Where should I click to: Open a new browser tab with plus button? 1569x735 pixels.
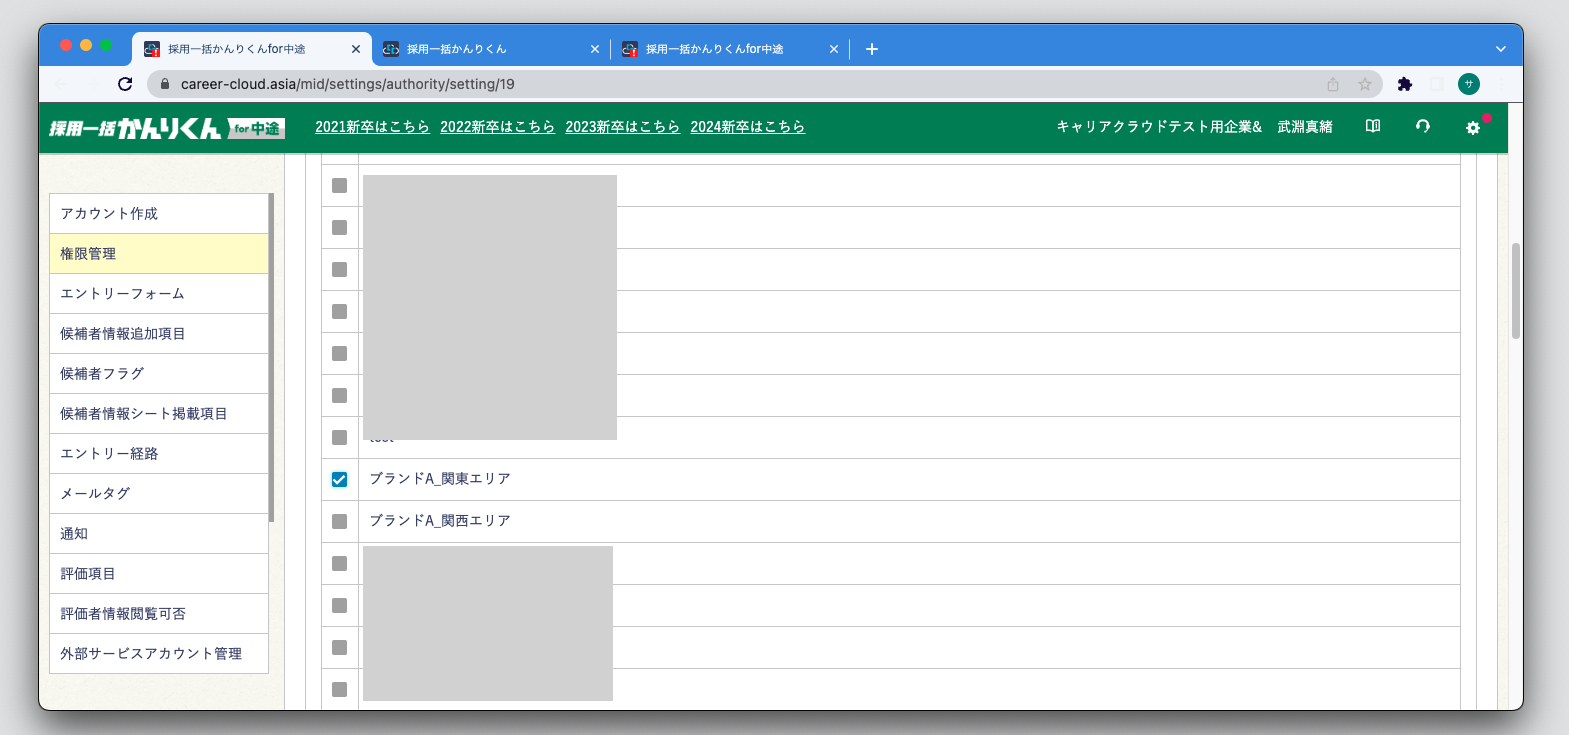coord(871,49)
